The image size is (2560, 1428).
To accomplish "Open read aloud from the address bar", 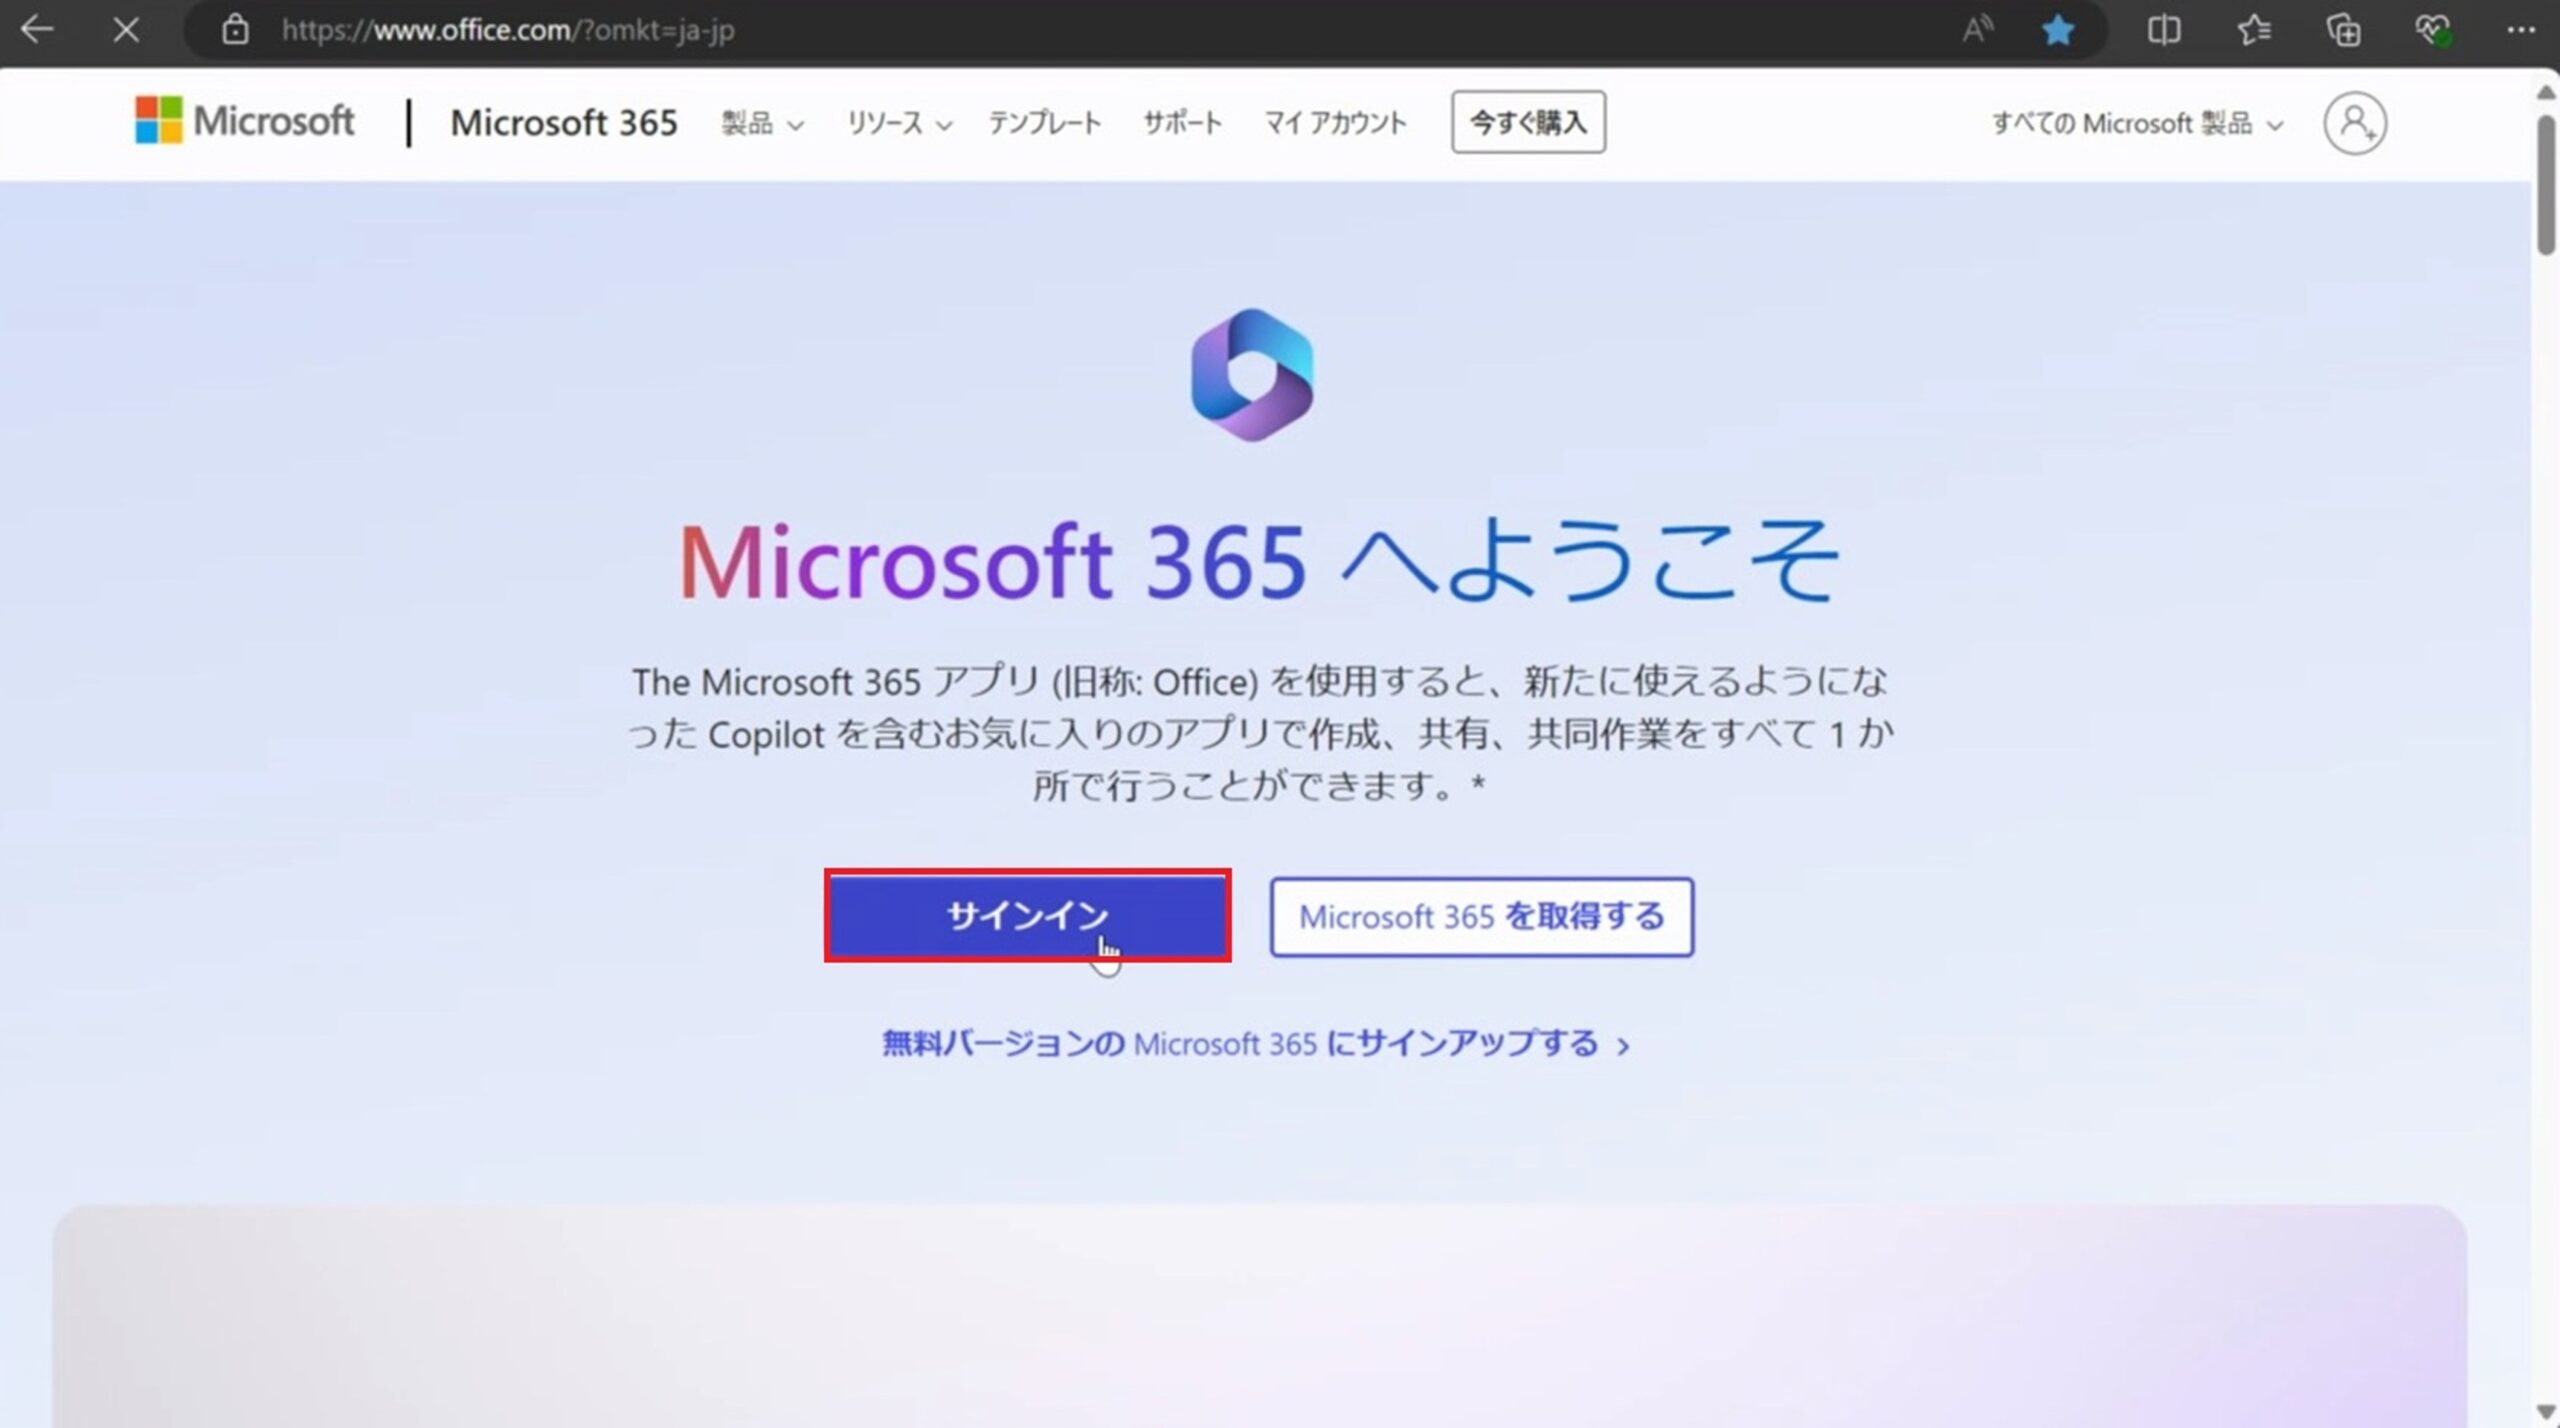I will pyautogui.click(x=1977, y=30).
